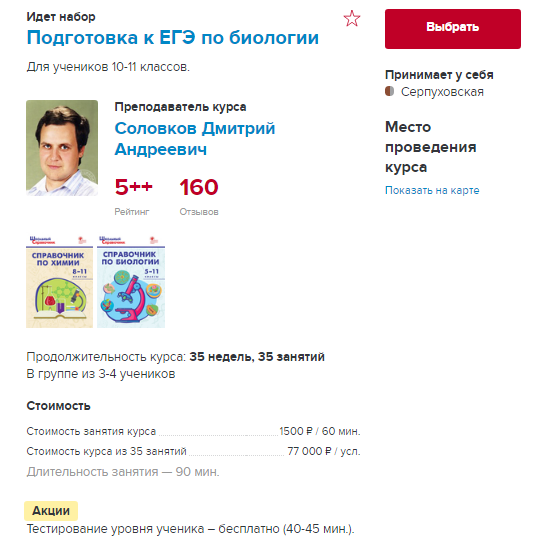This screenshot has width=545, height=548.
Task: Click the yellow Акции badge
Action: (x=51, y=511)
